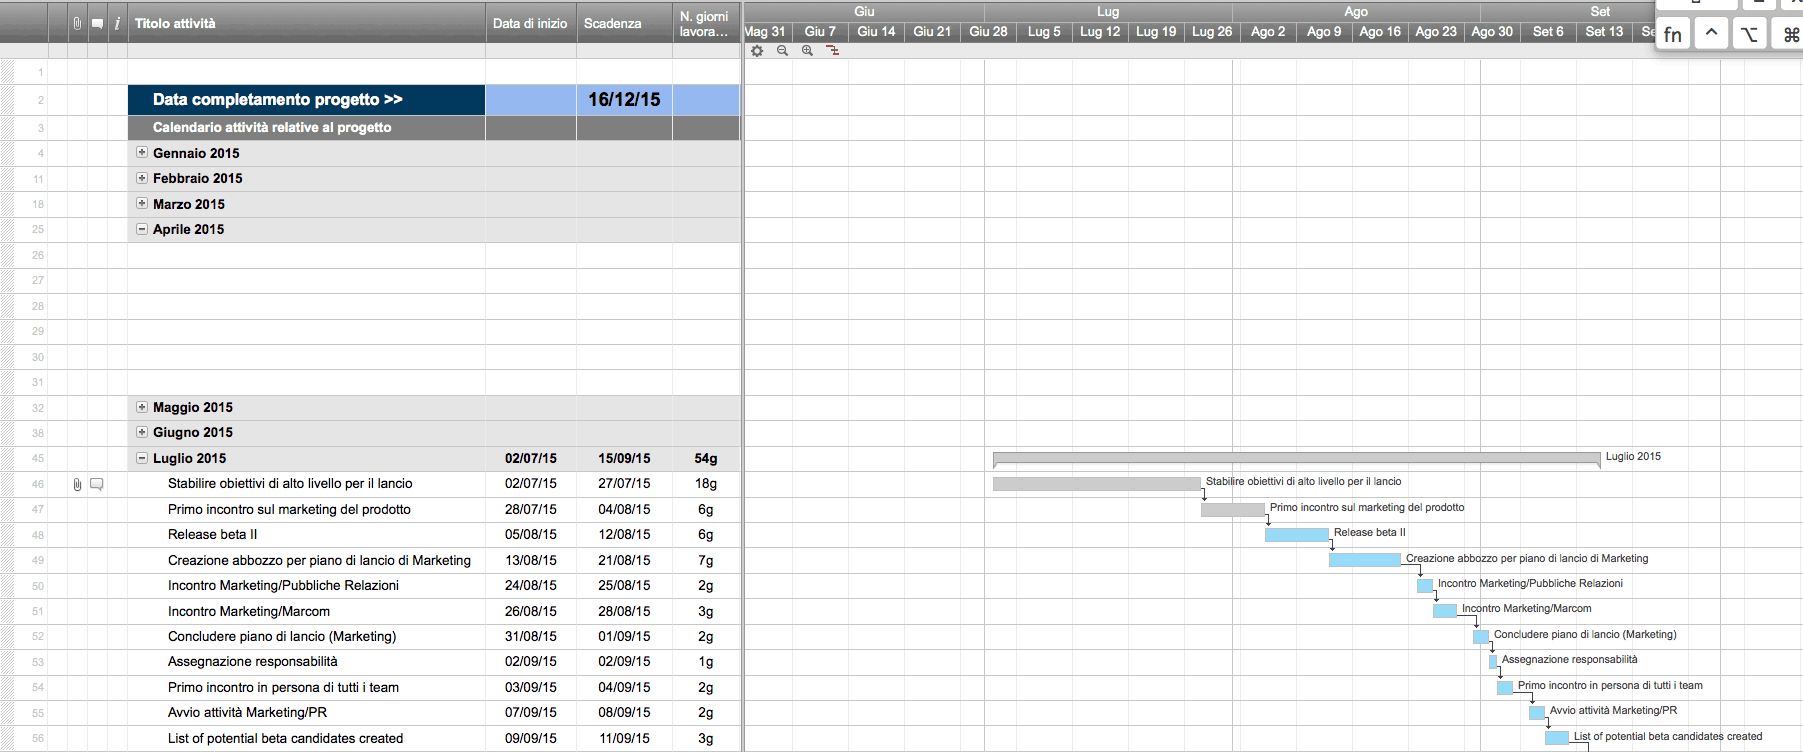The width and height of the screenshot is (1803, 752).
Task: Select Luglio 2015 start date 02/07/15
Action: coord(530,458)
